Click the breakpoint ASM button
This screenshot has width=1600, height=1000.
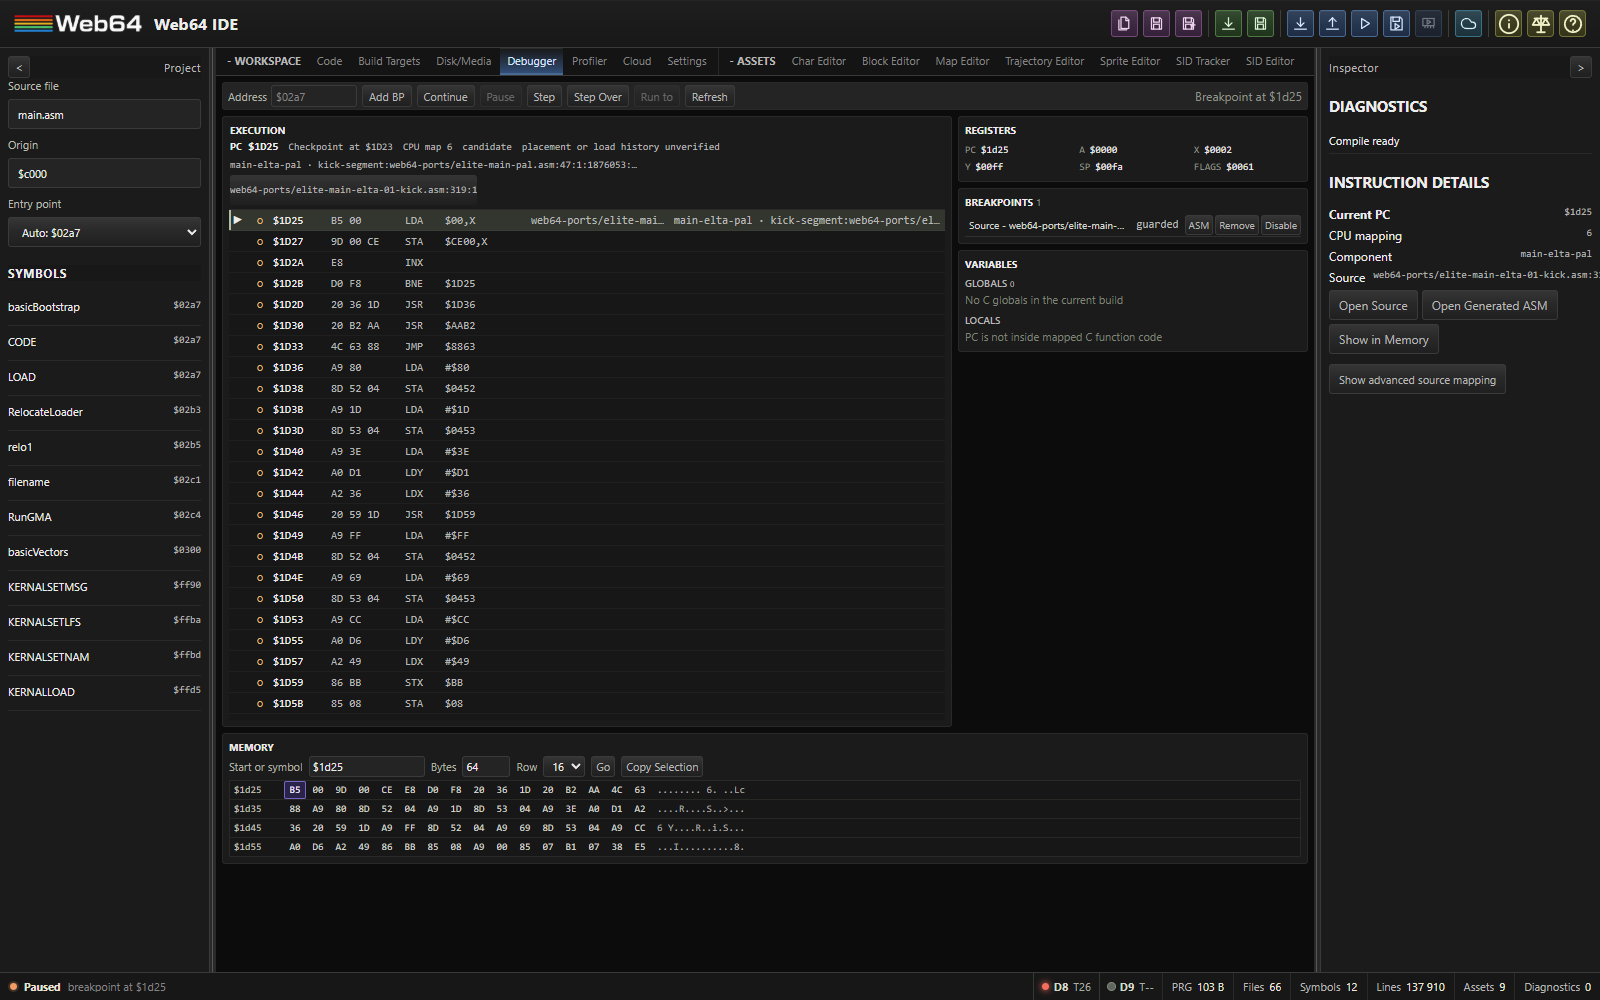click(x=1199, y=226)
